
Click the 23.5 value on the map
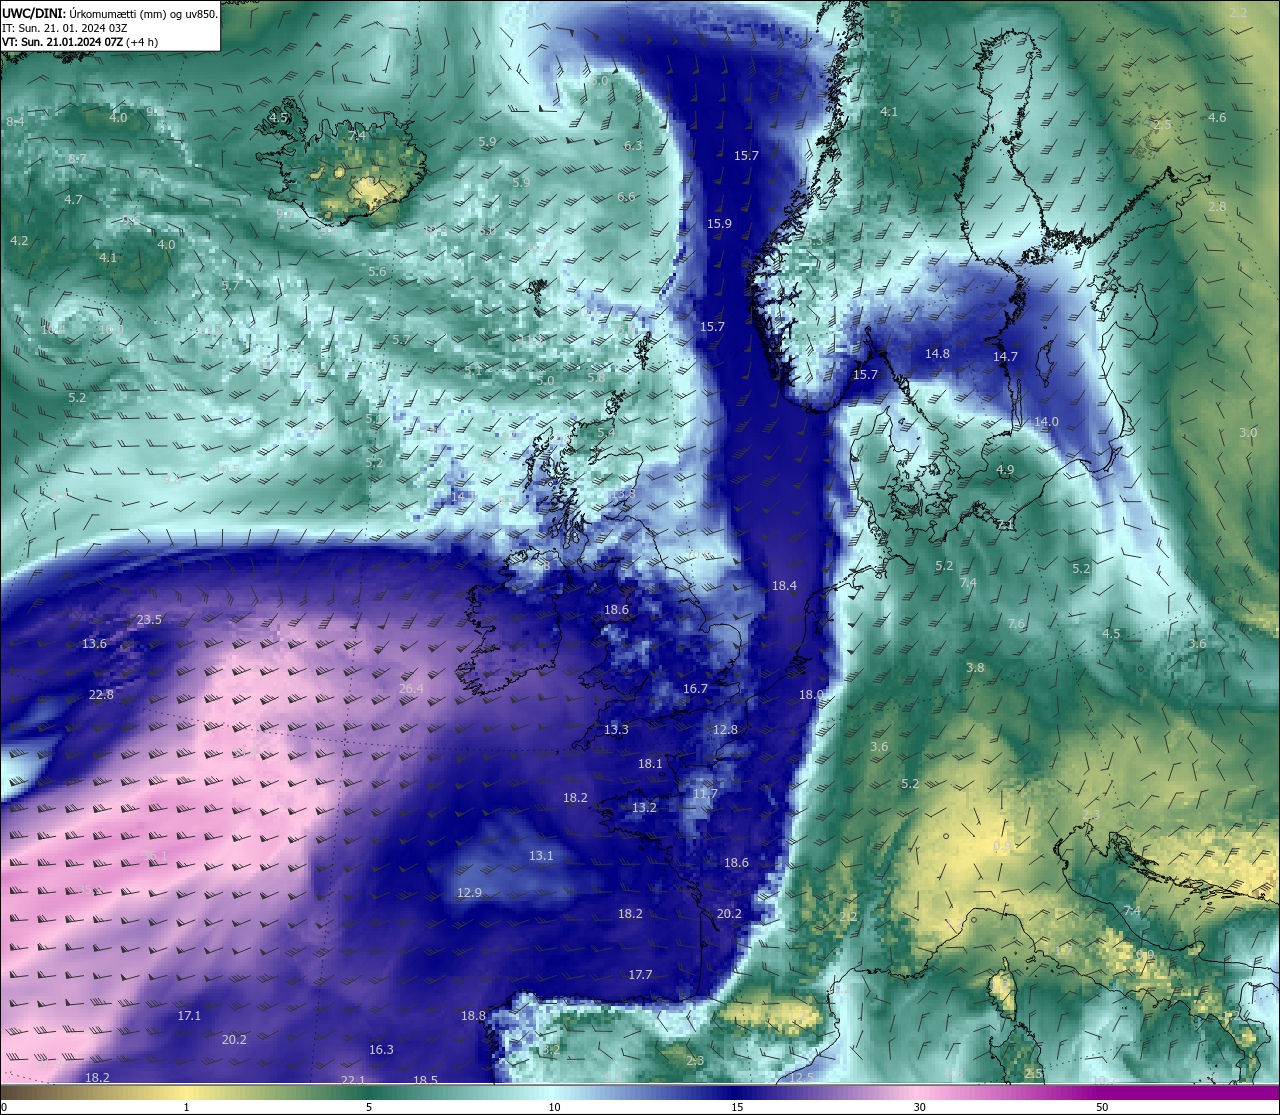pyautogui.click(x=149, y=620)
